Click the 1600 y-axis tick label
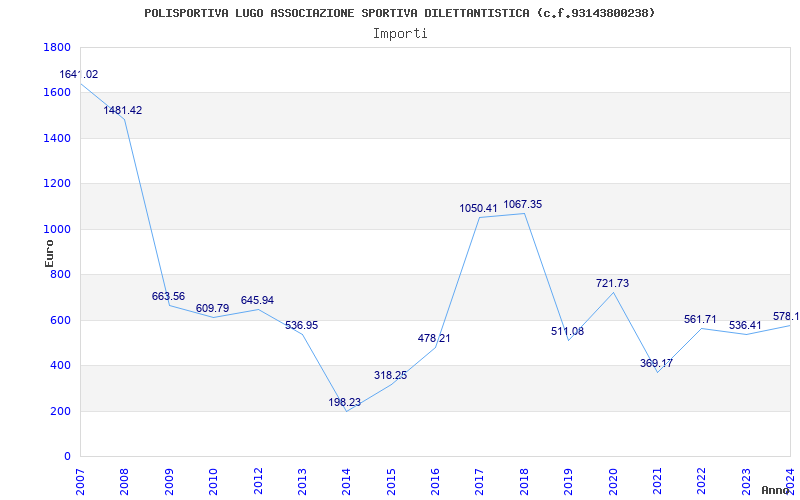This screenshot has width=800, height=500. pyautogui.click(x=57, y=93)
